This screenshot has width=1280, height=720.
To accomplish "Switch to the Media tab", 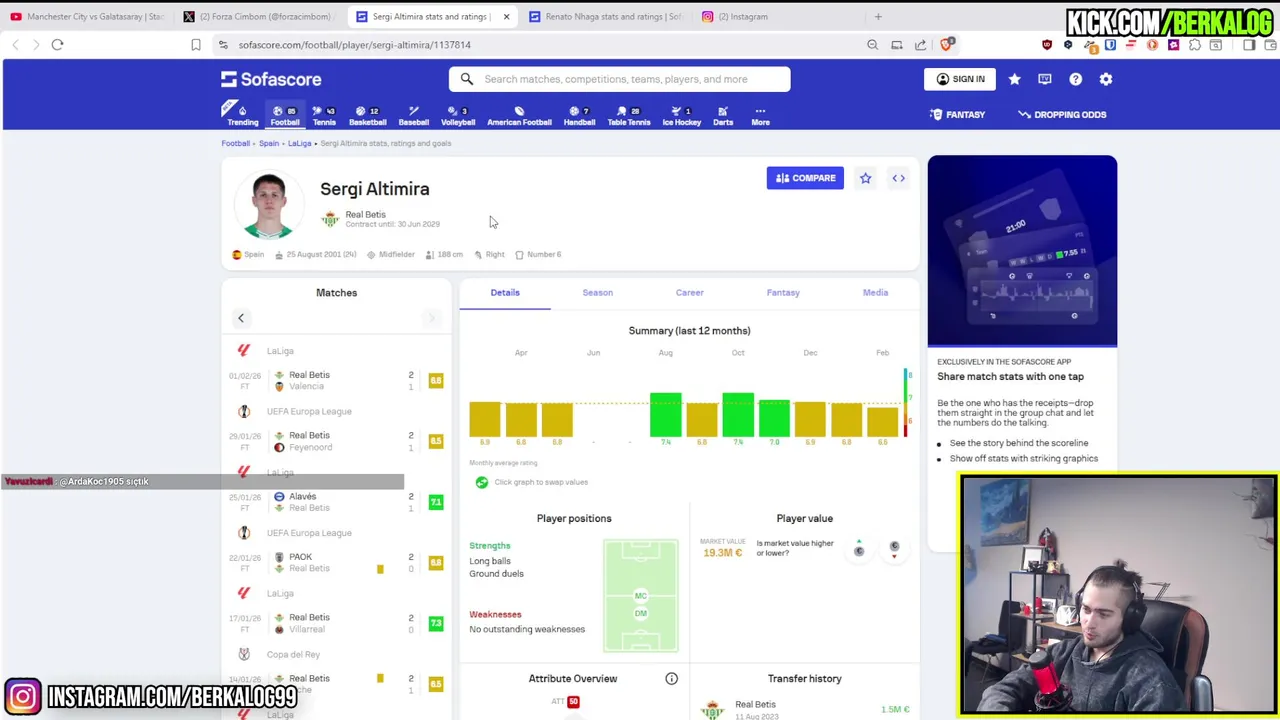I will tap(875, 292).
